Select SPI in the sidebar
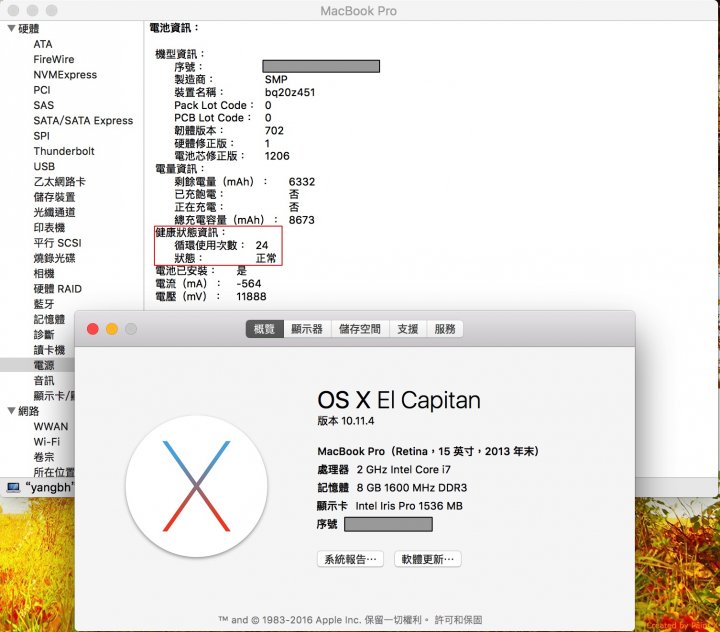The image size is (720, 632). (x=41, y=136)
